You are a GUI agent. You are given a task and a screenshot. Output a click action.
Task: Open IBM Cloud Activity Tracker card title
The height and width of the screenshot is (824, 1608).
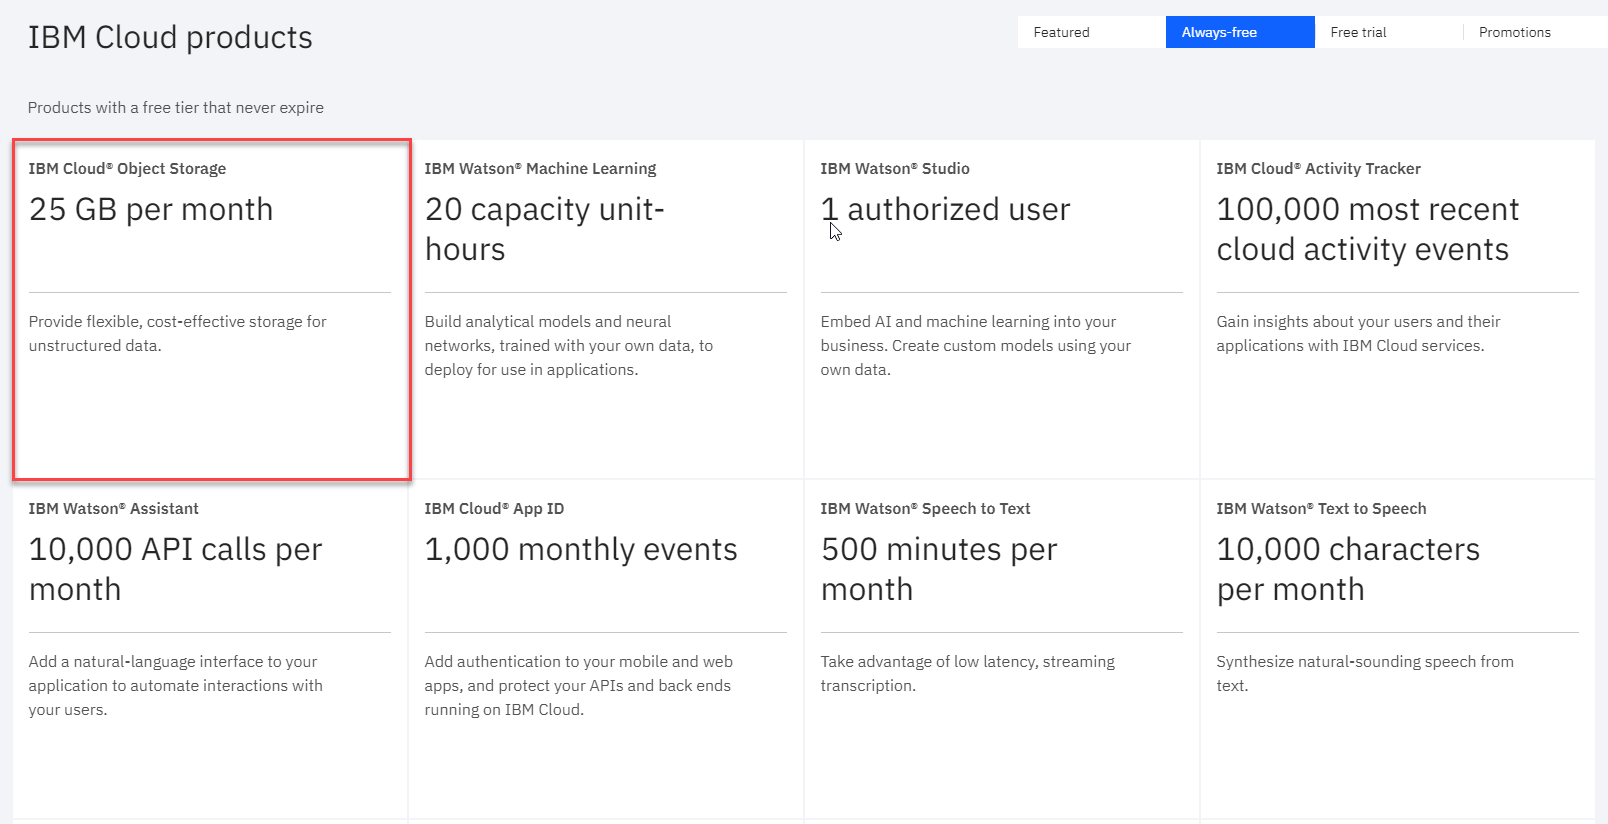coord(1318,169)
